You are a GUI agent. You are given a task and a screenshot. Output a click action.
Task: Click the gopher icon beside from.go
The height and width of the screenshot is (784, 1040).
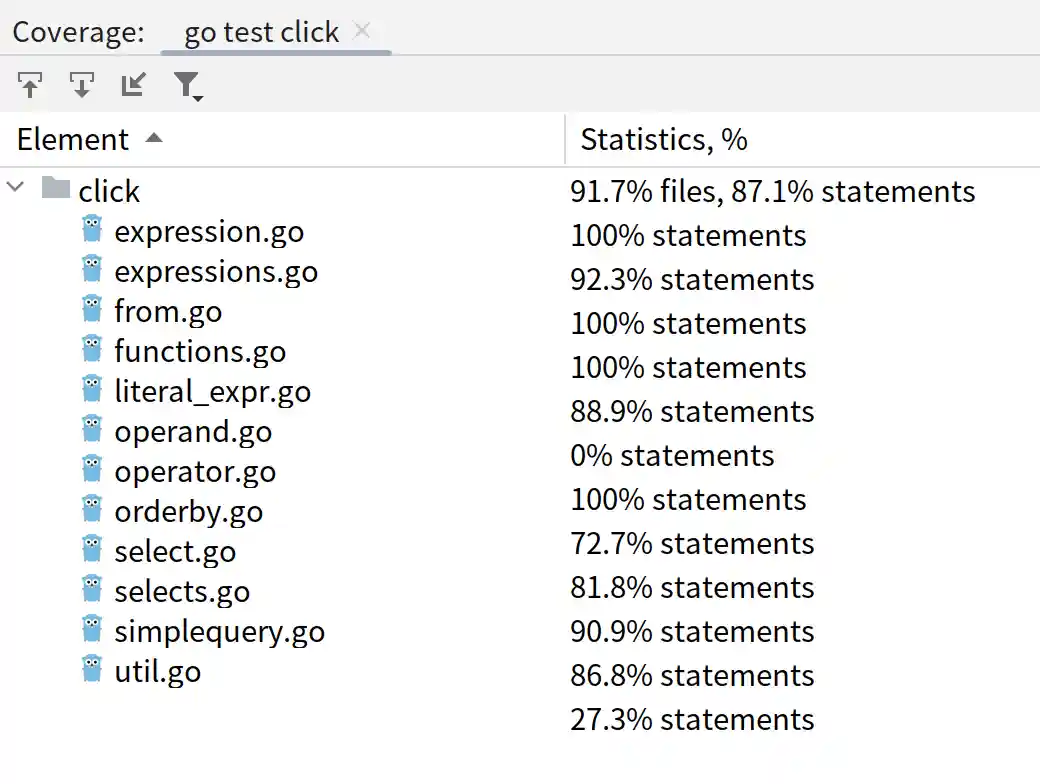[x=92, y=309]
